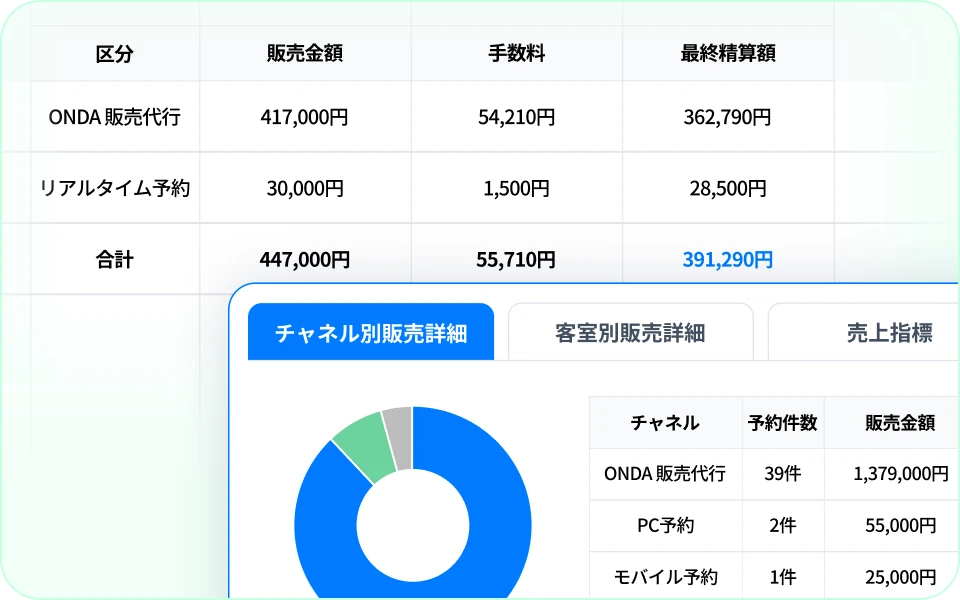Click the 区分 column header
Viewport: 960px width, 600px height.
(114, 54)
